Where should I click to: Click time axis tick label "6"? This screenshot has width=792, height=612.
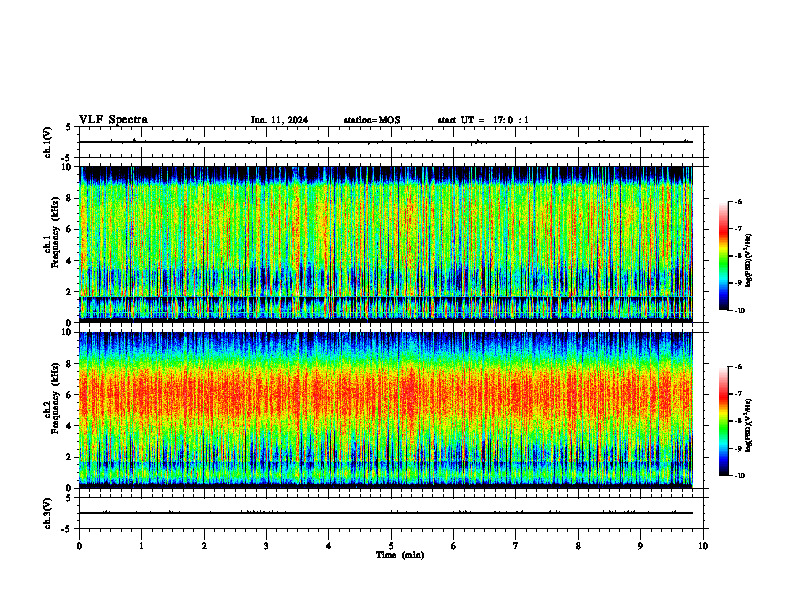click(454, 546)
